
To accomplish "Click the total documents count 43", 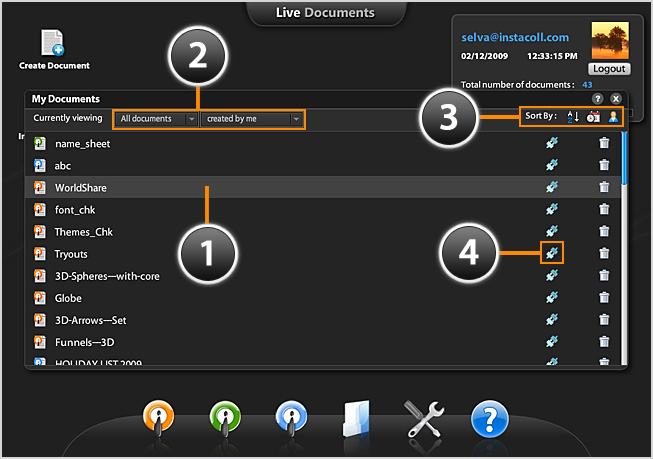I will [x=587, y=85].
